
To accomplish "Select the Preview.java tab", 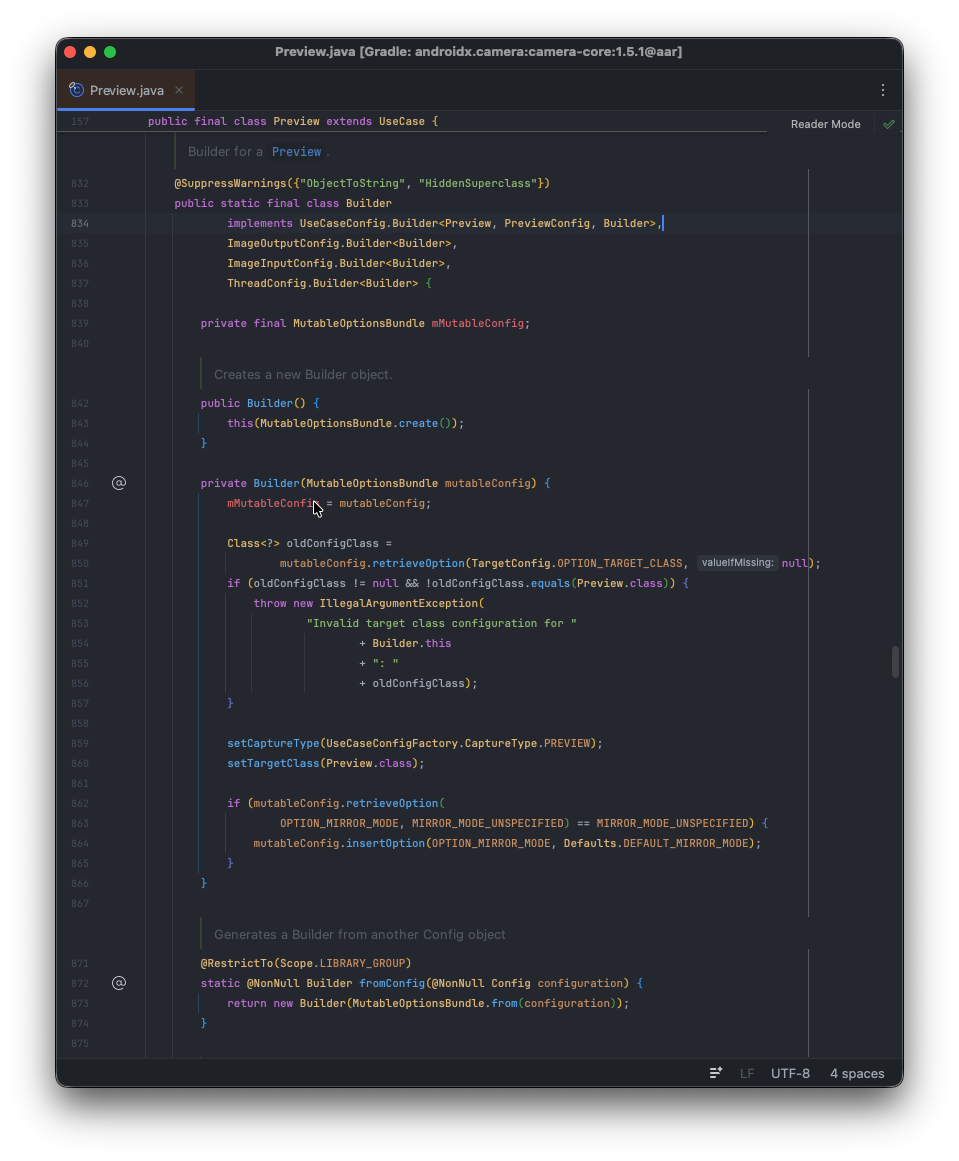I will point(126,90).
